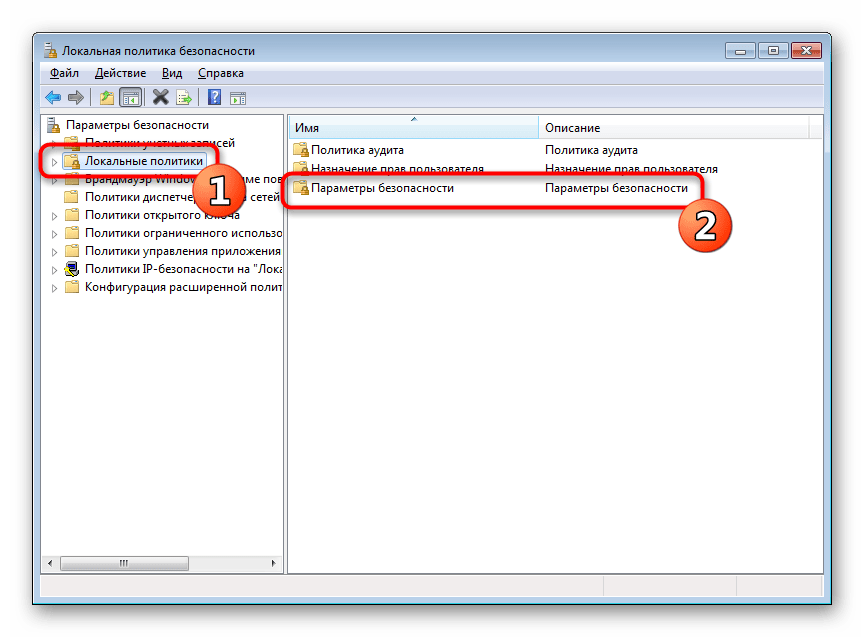The image size is (864, 637).
Task: Open the Вид menu
Action: (x=172, y=73)
